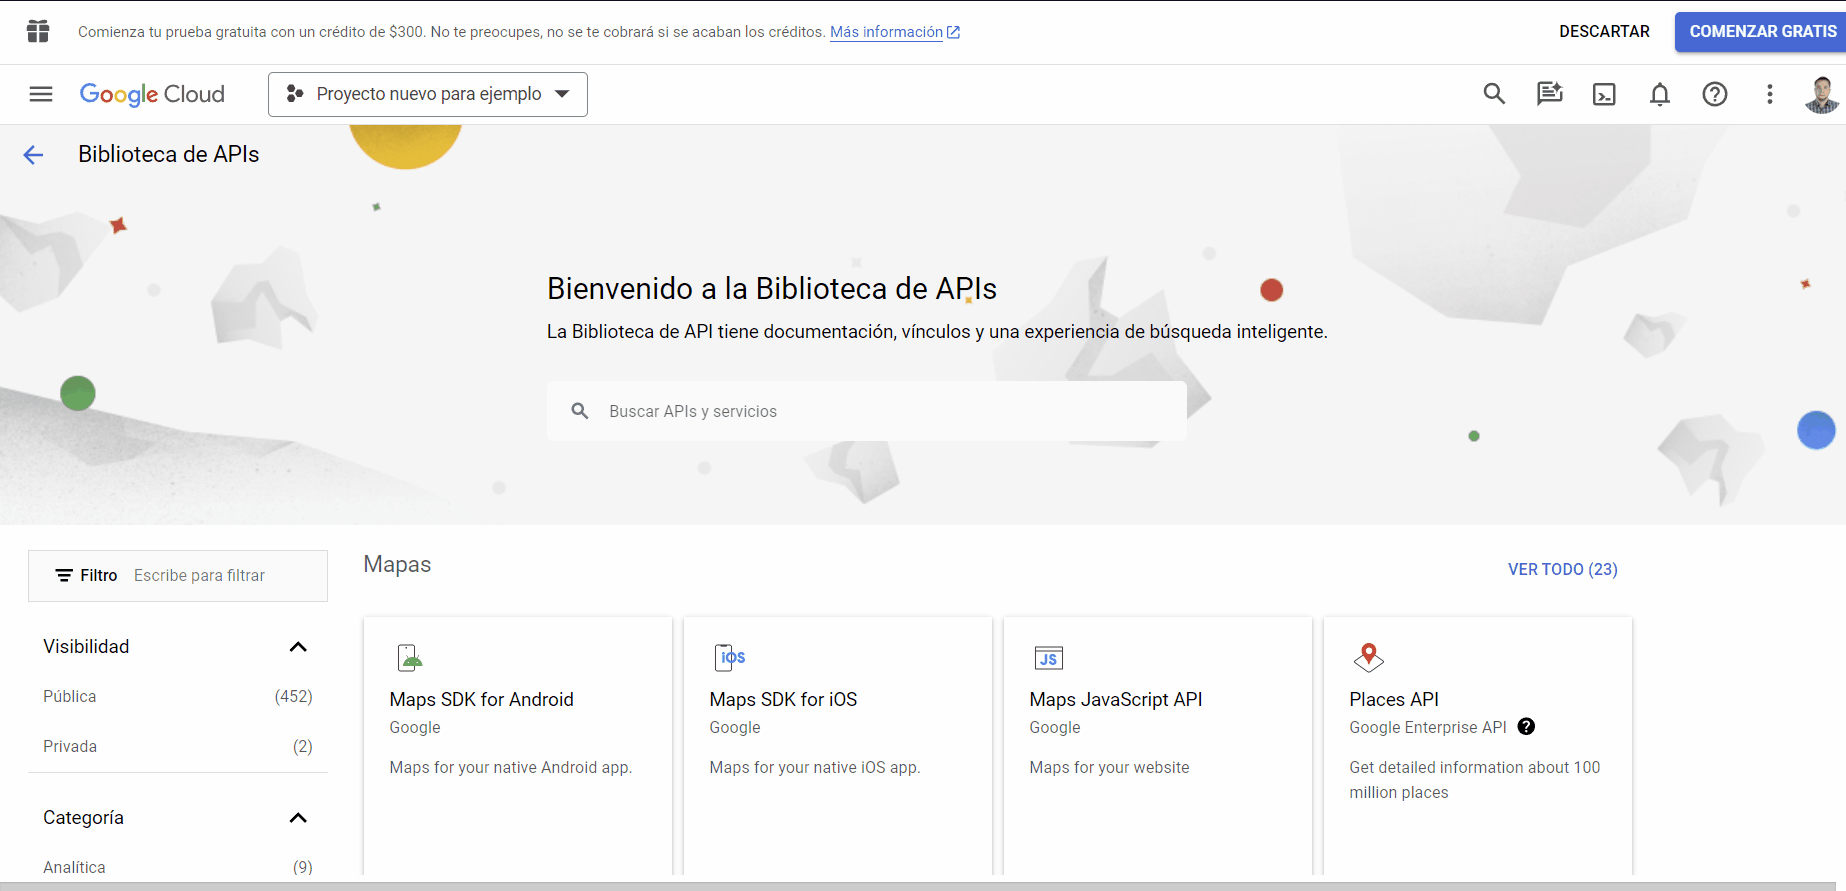Open the Más información link

coord(886,32)
